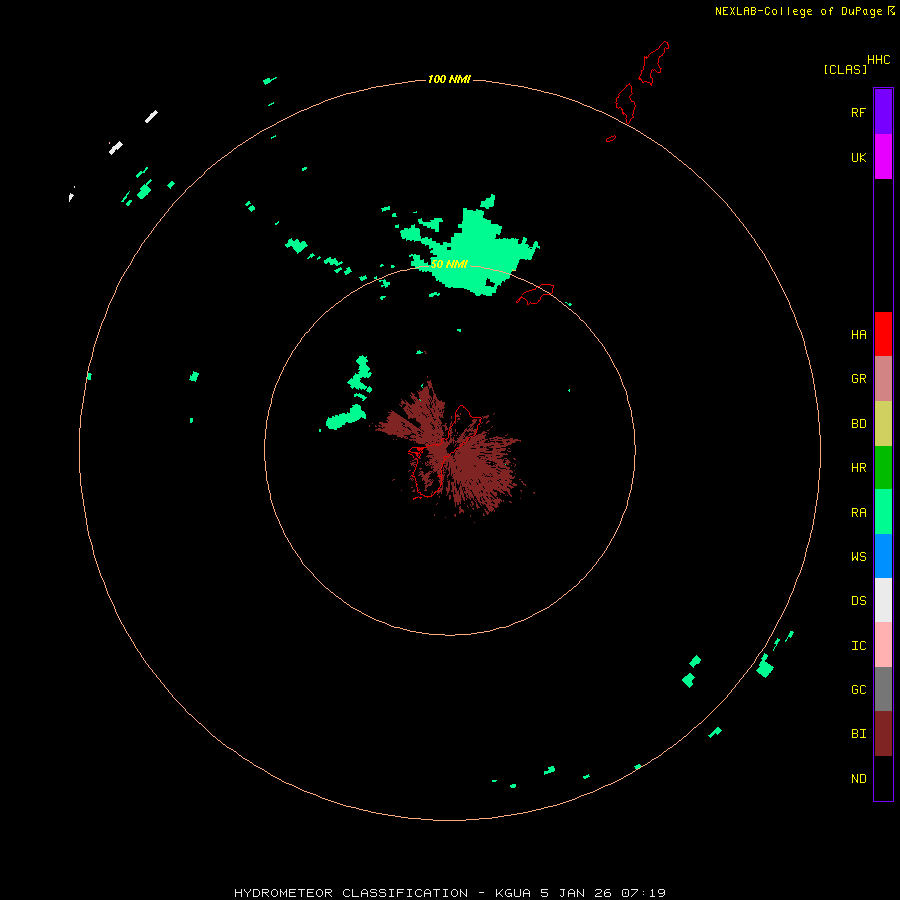This screenshot has height=900, width=900.
Task: Click the [CLAS] label
Action: click(845, 69)
